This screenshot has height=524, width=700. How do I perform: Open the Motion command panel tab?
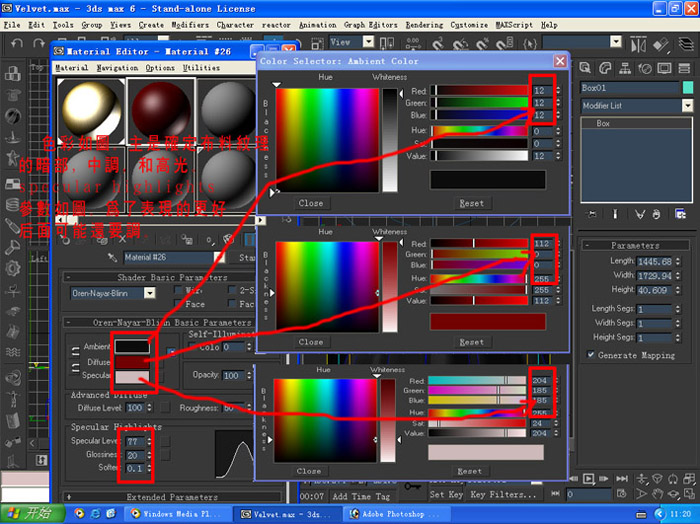[645, 68]
